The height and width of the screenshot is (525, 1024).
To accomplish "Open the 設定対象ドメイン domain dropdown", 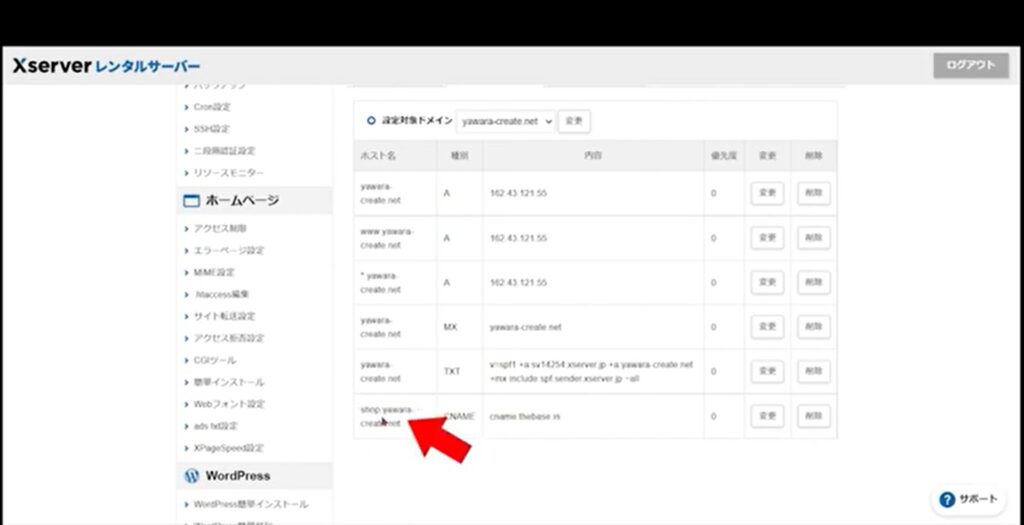I will pos(505,121).
